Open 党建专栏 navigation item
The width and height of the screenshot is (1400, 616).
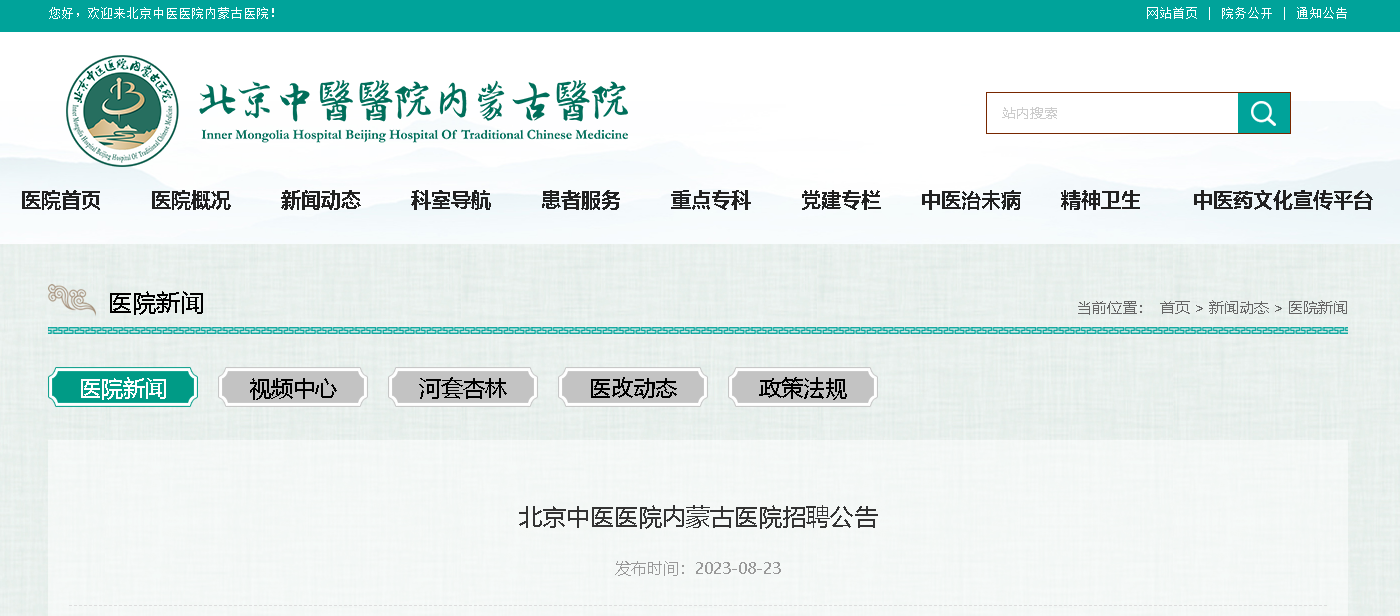[x=841, y=200]
